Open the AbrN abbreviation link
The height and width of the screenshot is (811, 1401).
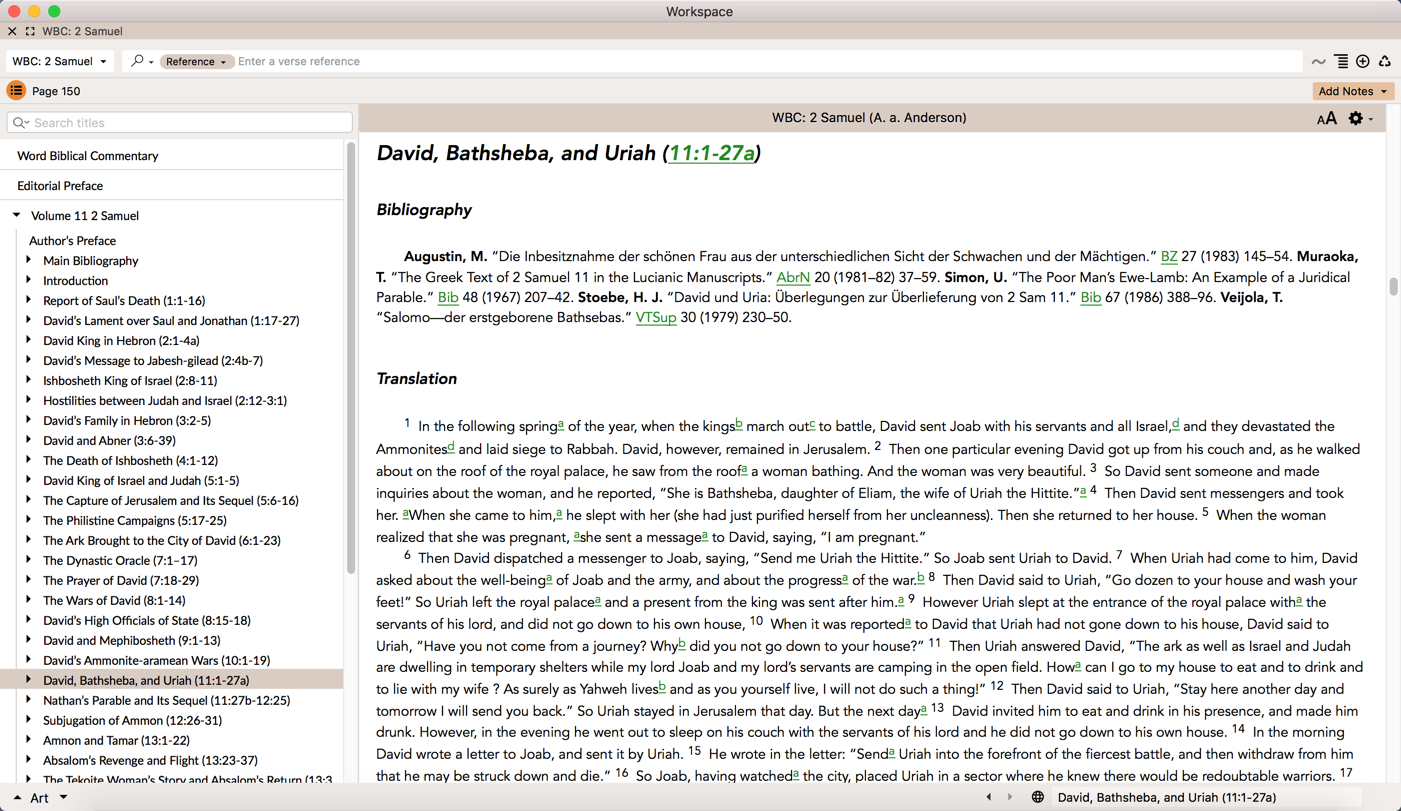tap(793, 277)
